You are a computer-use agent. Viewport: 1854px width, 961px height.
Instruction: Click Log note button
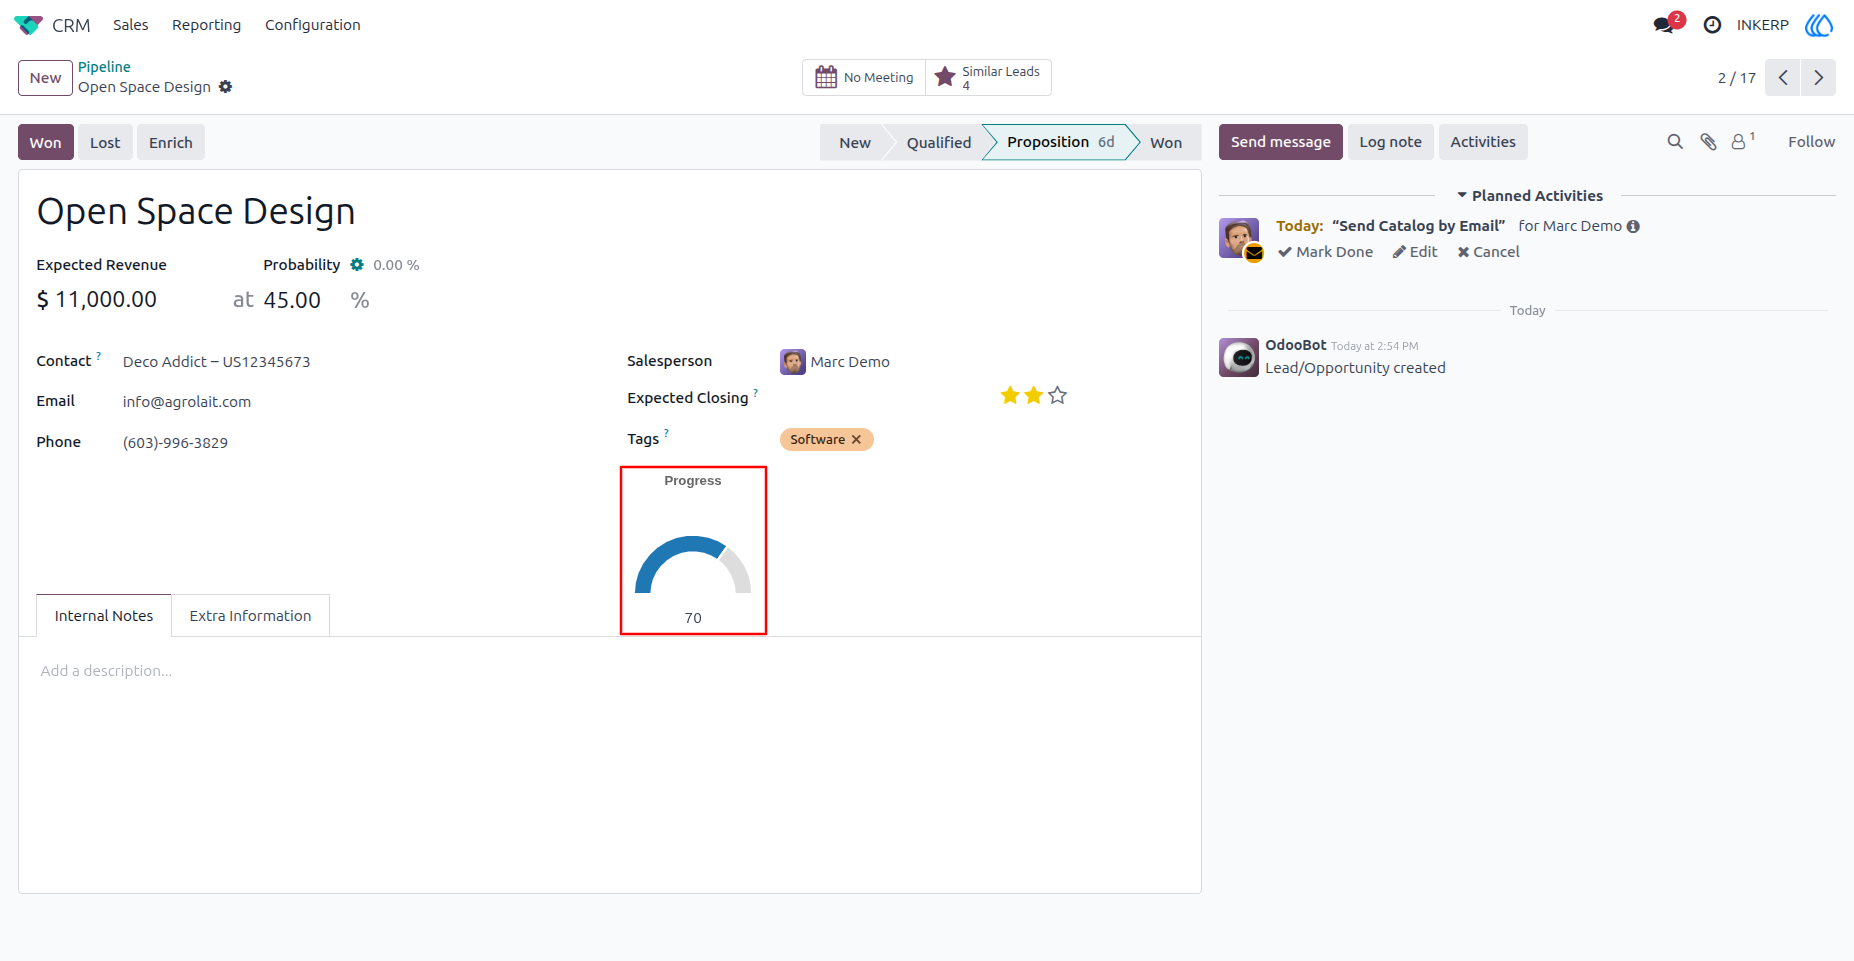point(1390,142)
